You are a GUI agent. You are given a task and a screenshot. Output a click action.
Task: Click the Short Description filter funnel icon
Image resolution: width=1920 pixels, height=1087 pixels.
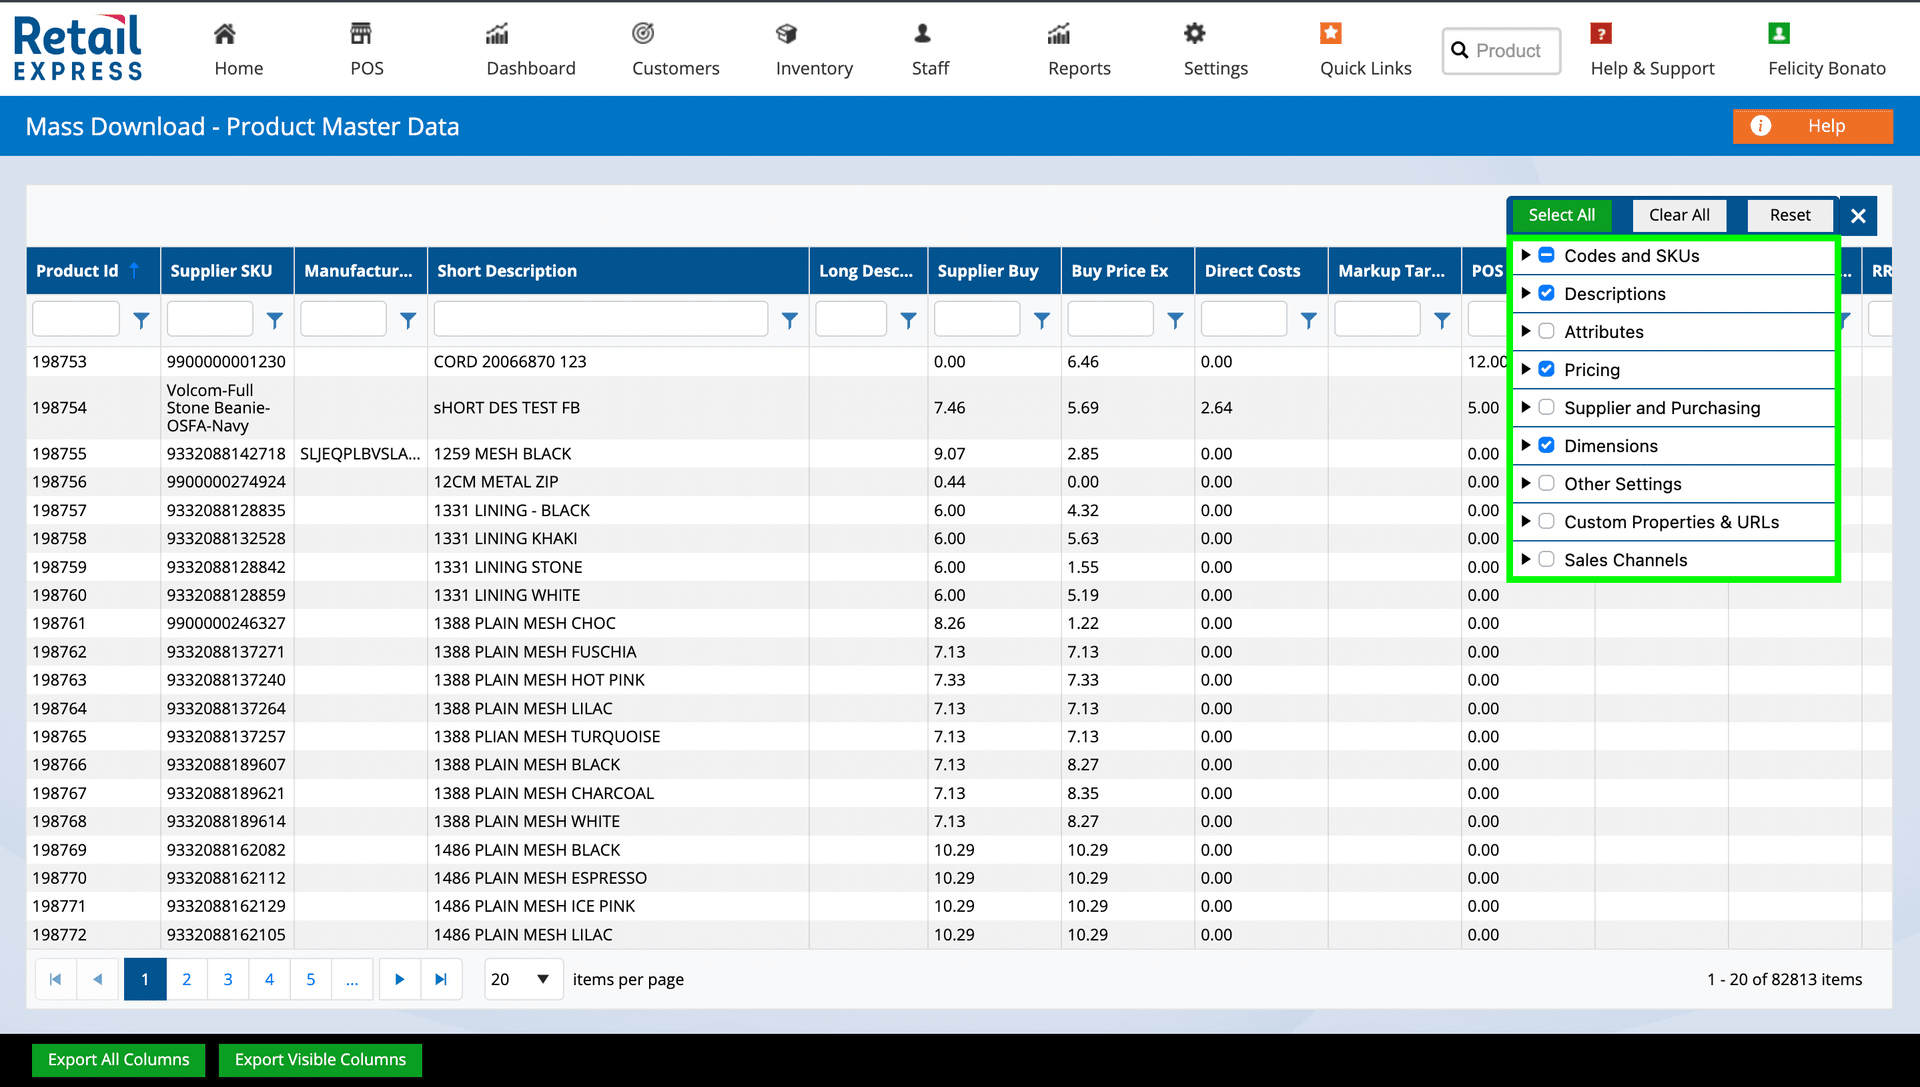pyautogui.click(x=789, y=321)
